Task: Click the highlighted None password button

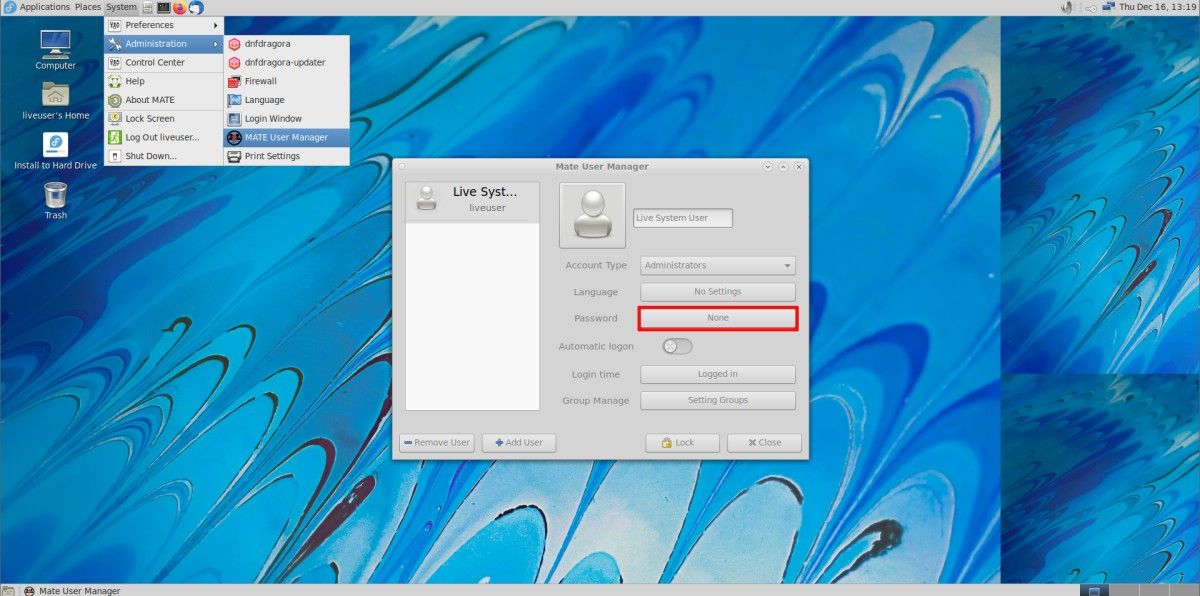Action: coord(717,317)
